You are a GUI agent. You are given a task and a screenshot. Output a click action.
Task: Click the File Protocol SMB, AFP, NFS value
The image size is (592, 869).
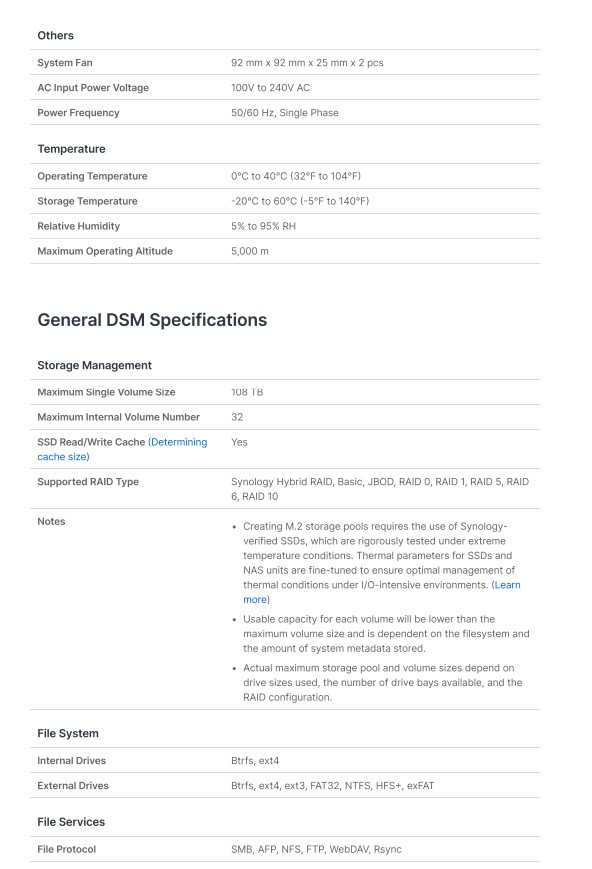(x=317, y=849)
